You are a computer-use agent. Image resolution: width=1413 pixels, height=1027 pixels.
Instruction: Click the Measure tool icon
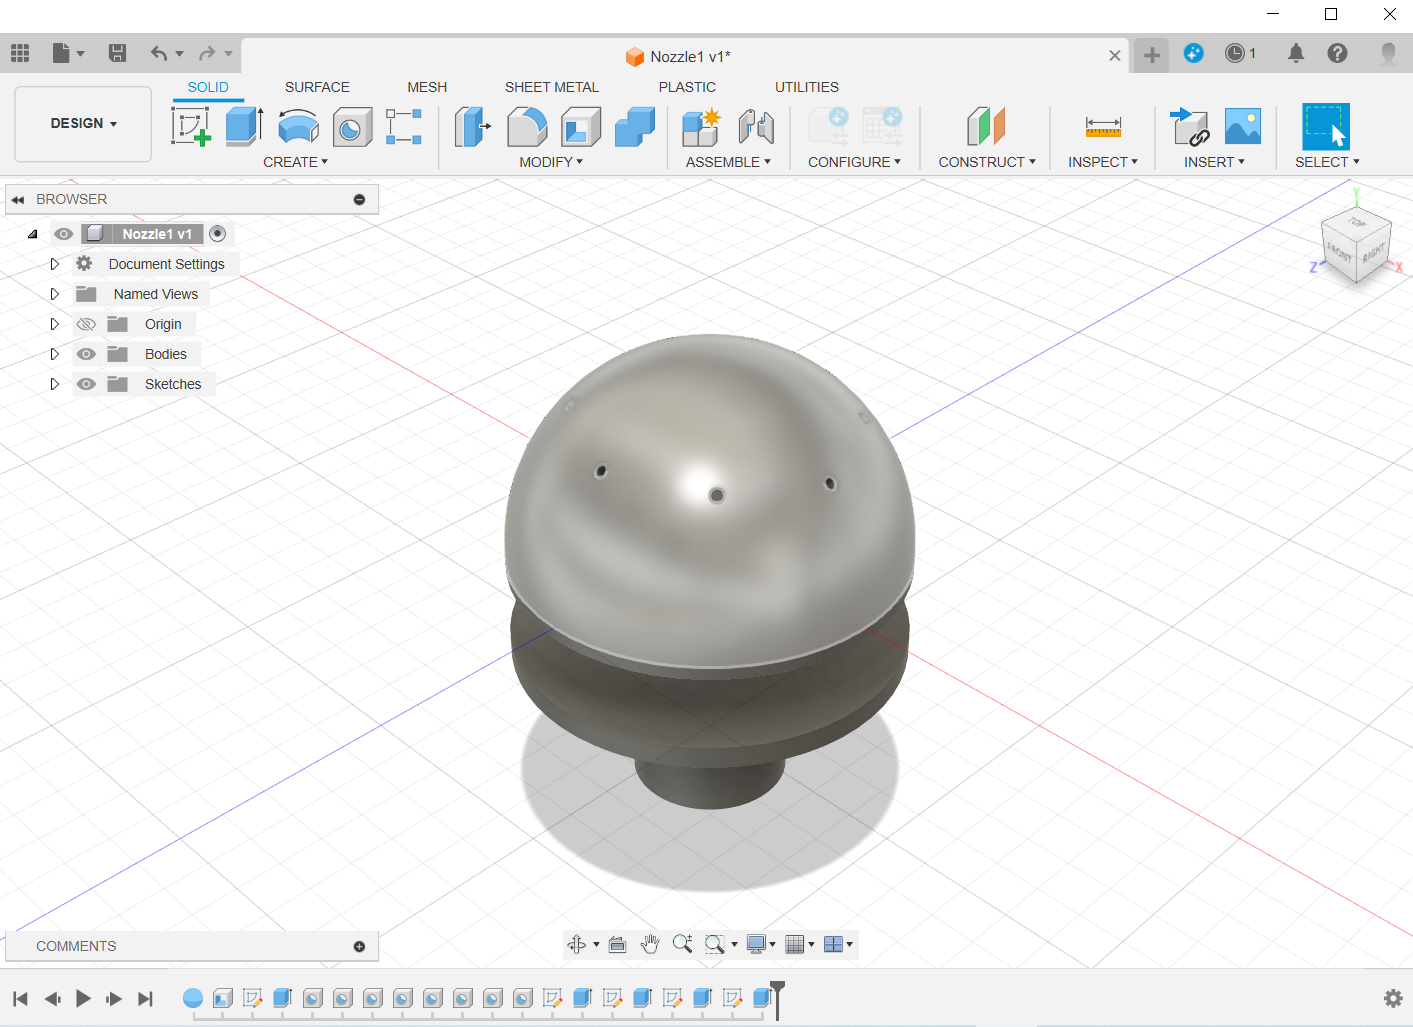(1103, 127)
